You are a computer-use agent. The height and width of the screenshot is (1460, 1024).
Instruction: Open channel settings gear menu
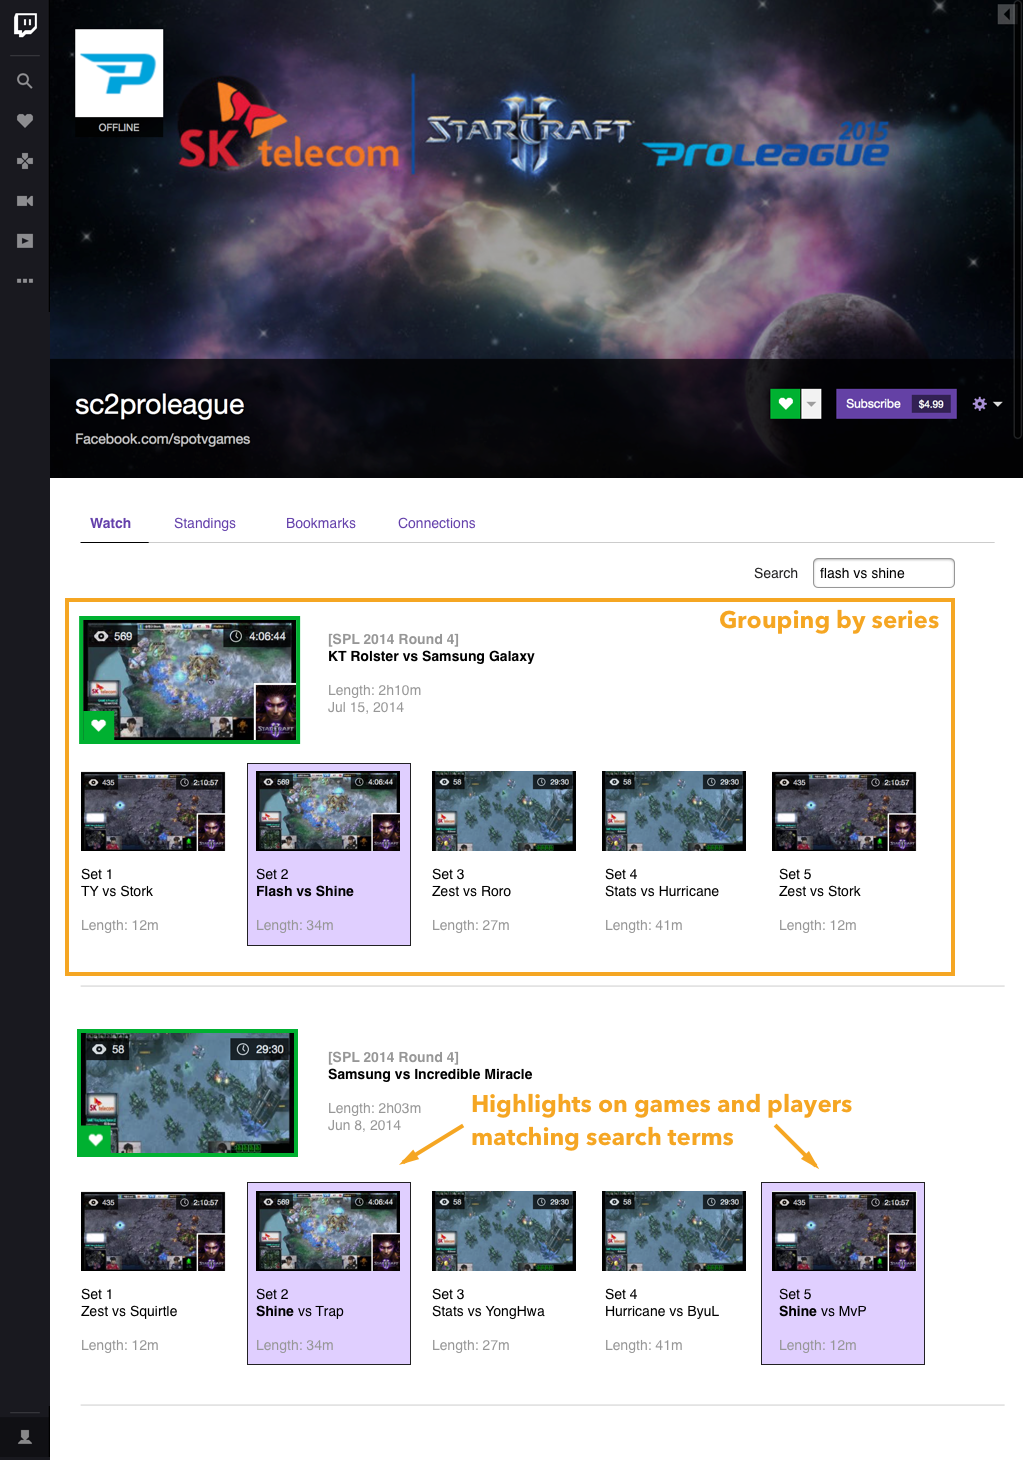[987, 404]
